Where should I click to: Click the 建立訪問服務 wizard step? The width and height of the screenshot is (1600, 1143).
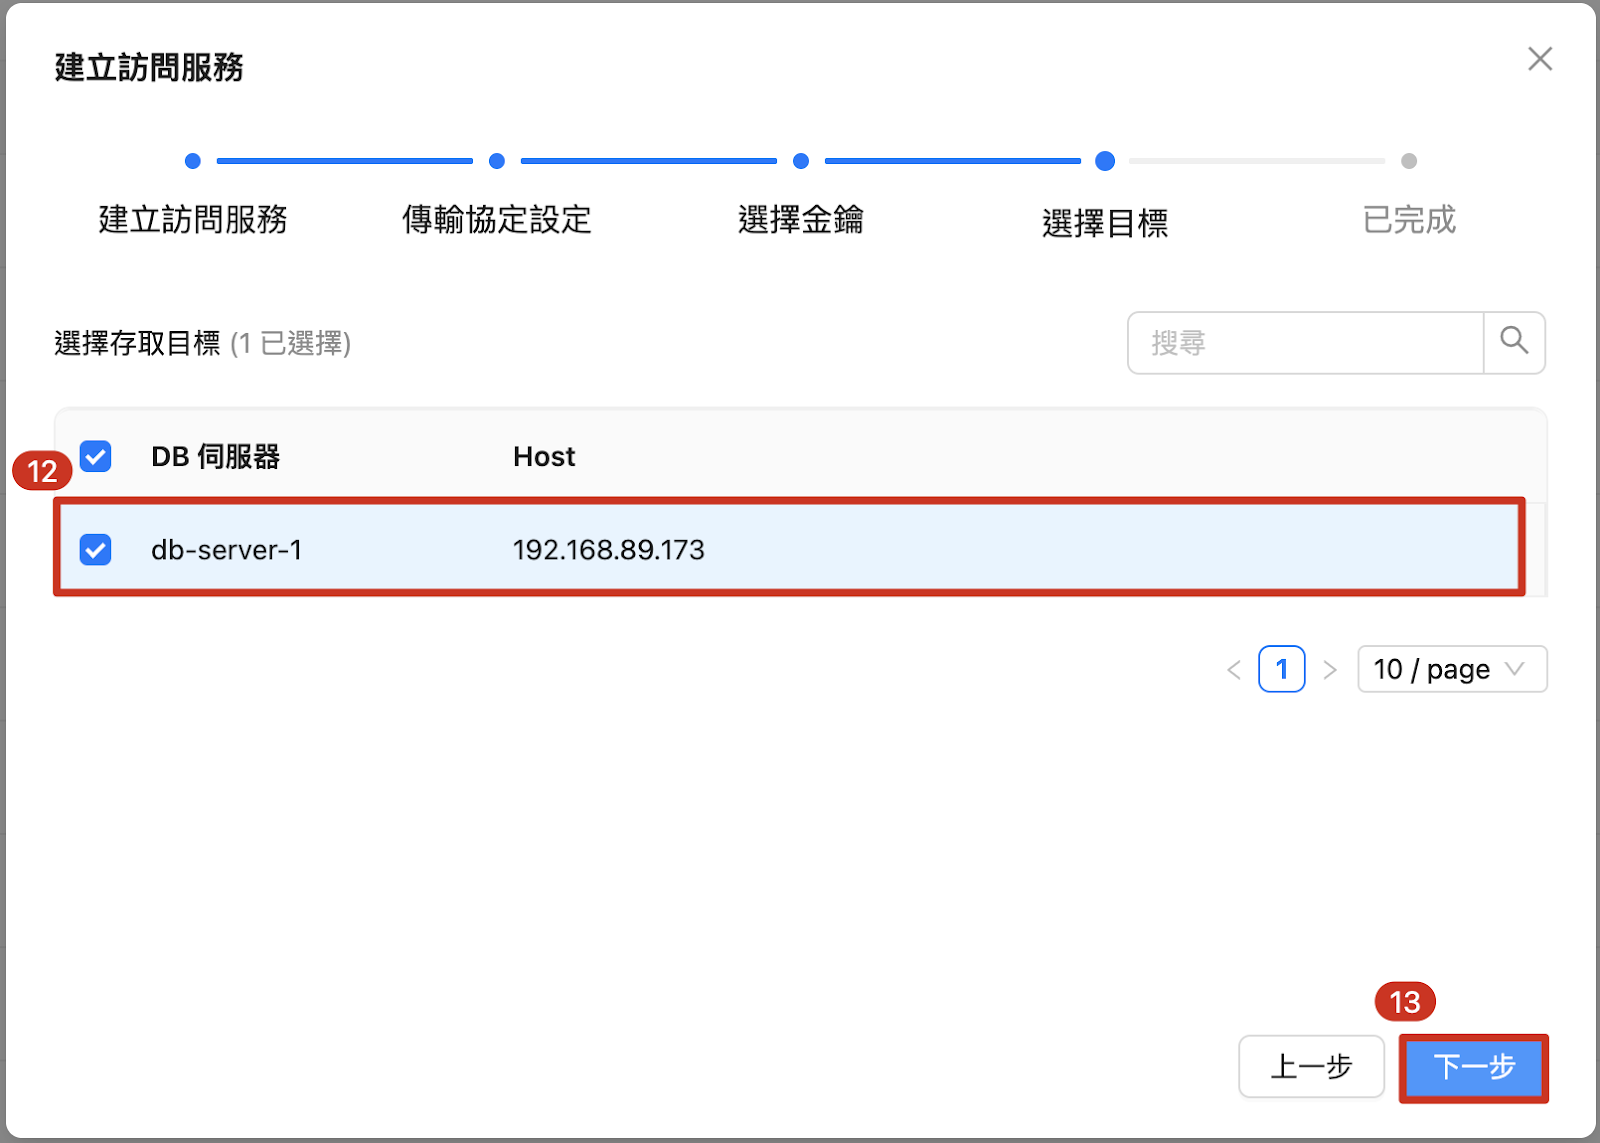coord(193,219)
